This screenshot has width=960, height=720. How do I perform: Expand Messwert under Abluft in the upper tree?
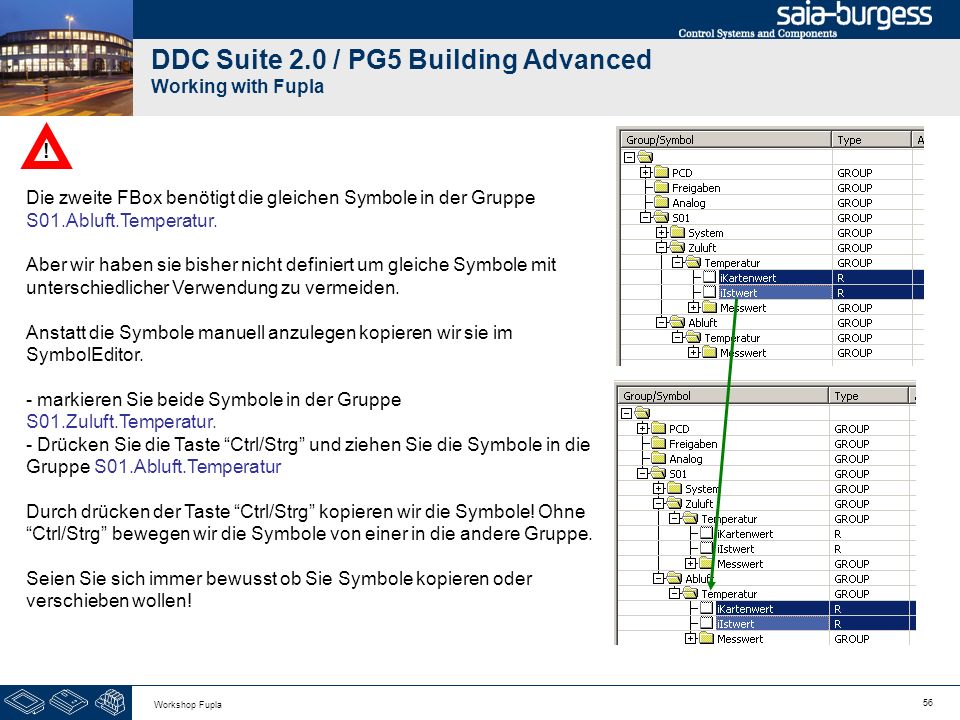(693, 352)
